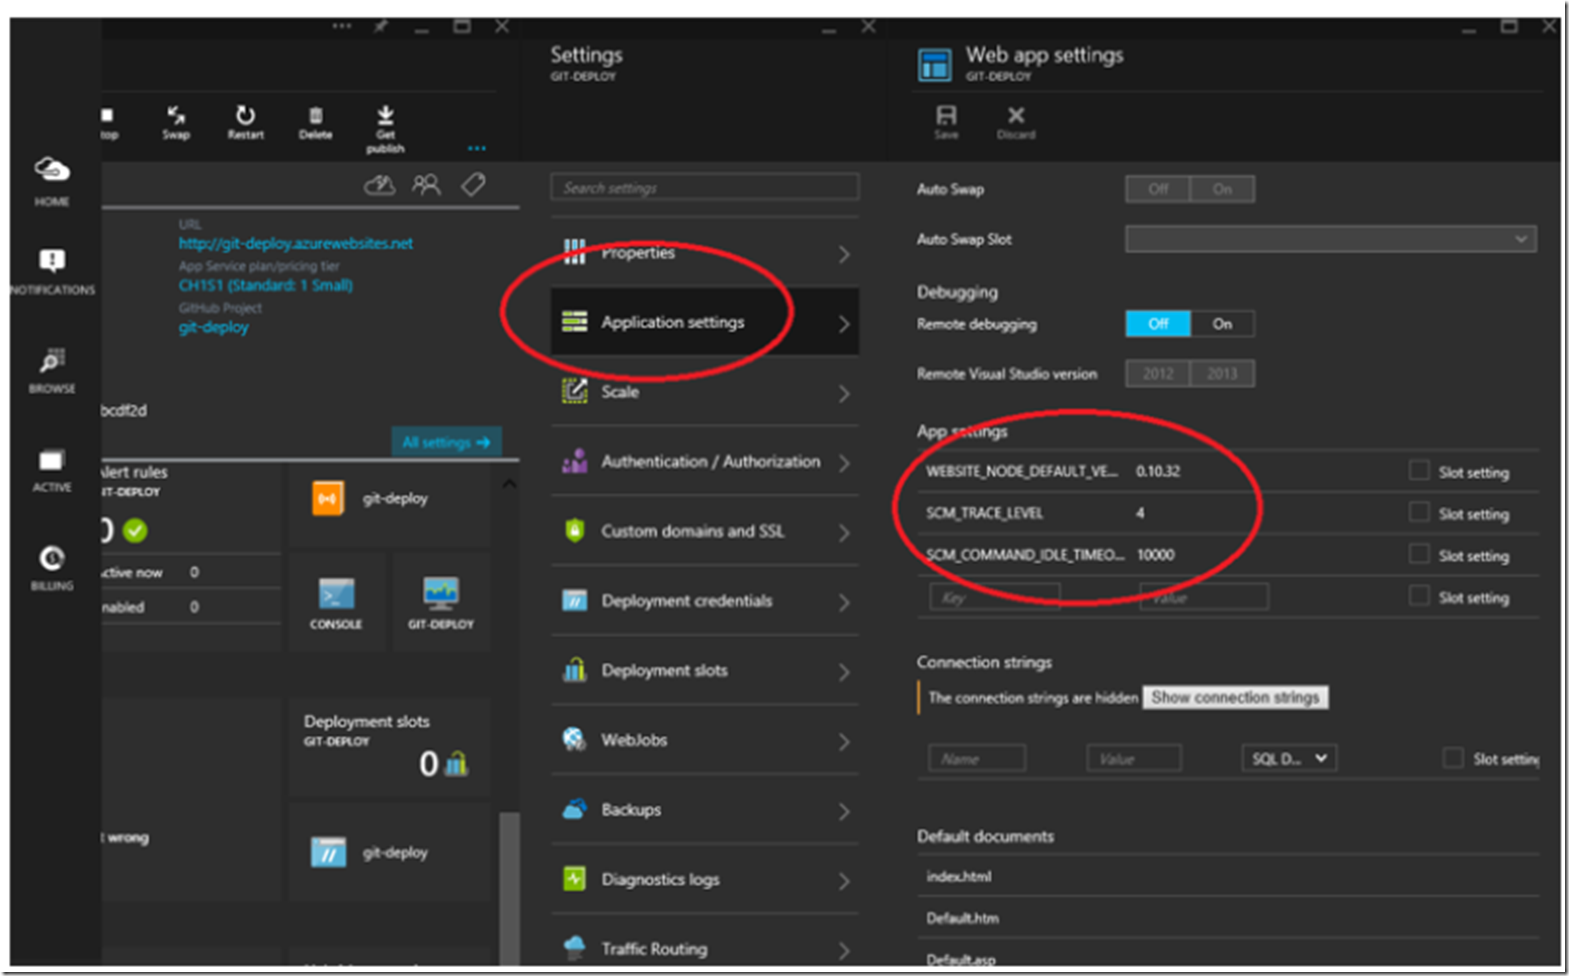This screenshot has width=1569, height=976.
Task: Open the Deployment slots tile
Action: (390, 747)
